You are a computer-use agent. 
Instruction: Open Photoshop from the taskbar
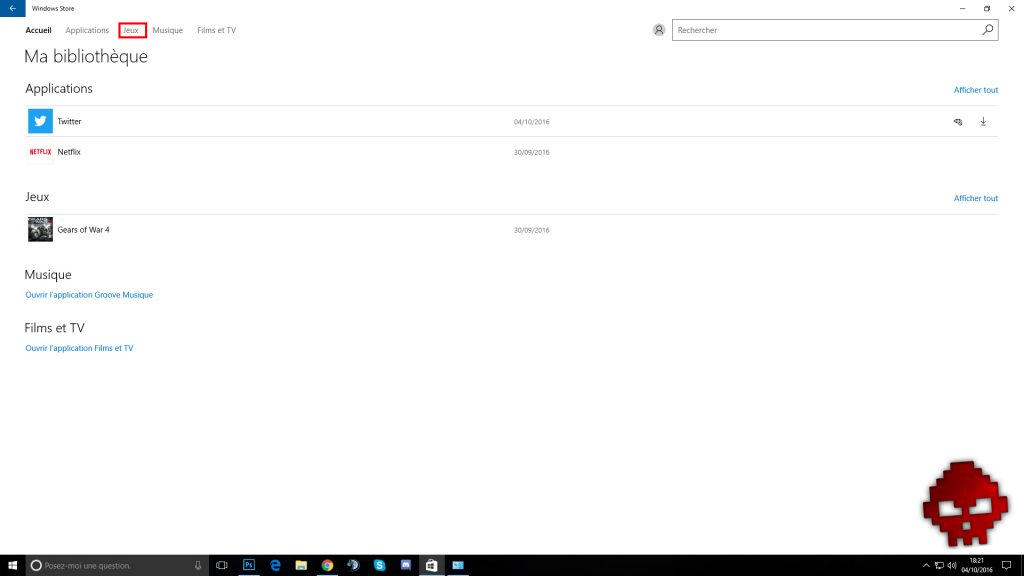coord(249,565)
